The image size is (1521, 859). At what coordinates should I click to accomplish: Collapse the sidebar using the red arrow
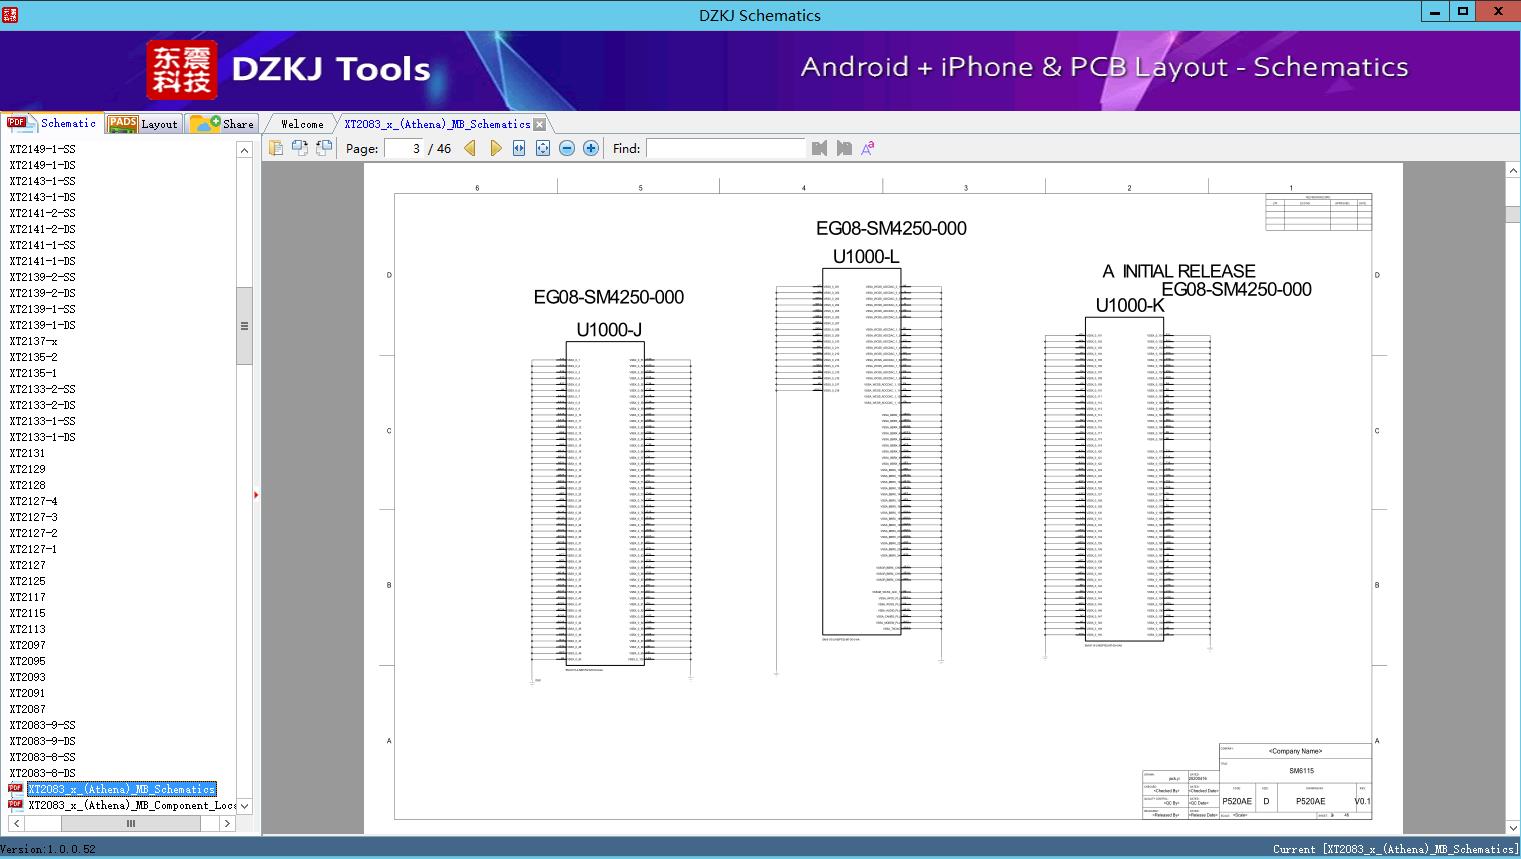[256, 495]
